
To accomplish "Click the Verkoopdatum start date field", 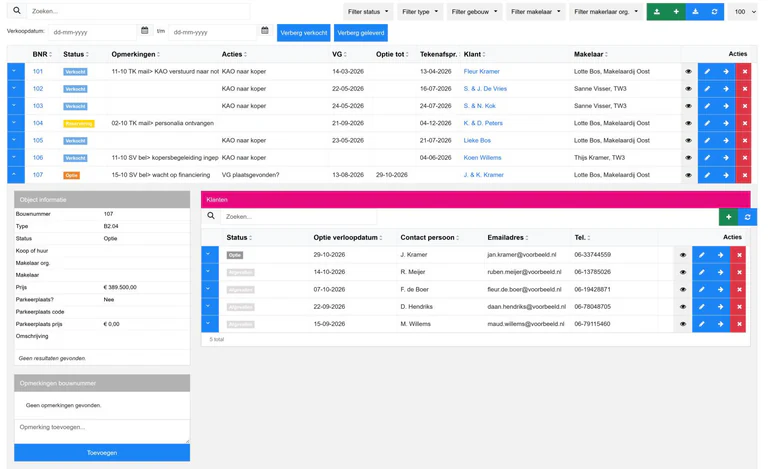I will click(x=93, y=32).
